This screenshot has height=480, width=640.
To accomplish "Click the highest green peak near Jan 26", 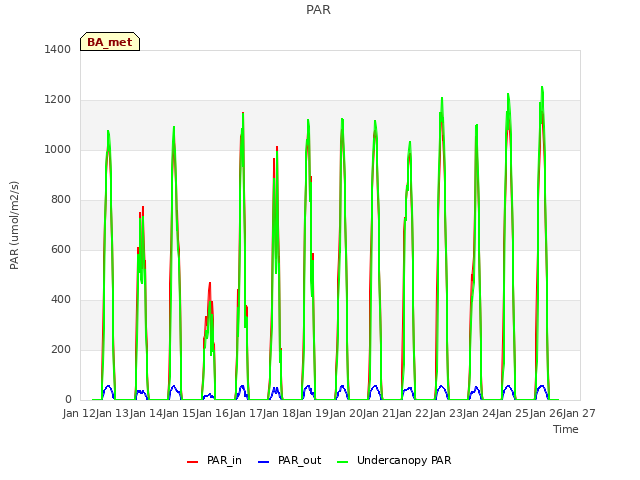I will 542,88.
